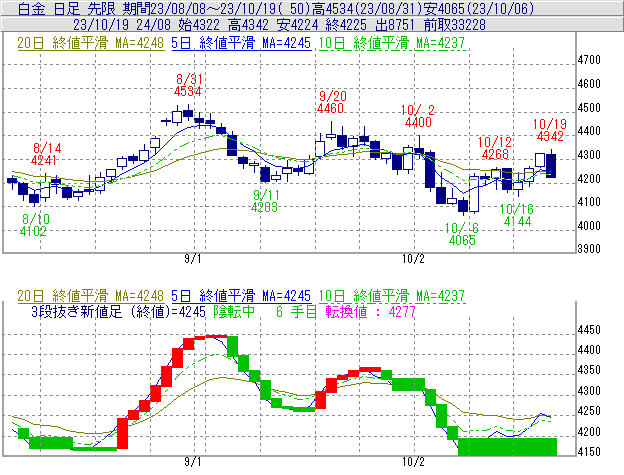This screenshot has height=475, width=624.
Task: Click the 8/31 4534 high price label
Action: tap(188, 85)
